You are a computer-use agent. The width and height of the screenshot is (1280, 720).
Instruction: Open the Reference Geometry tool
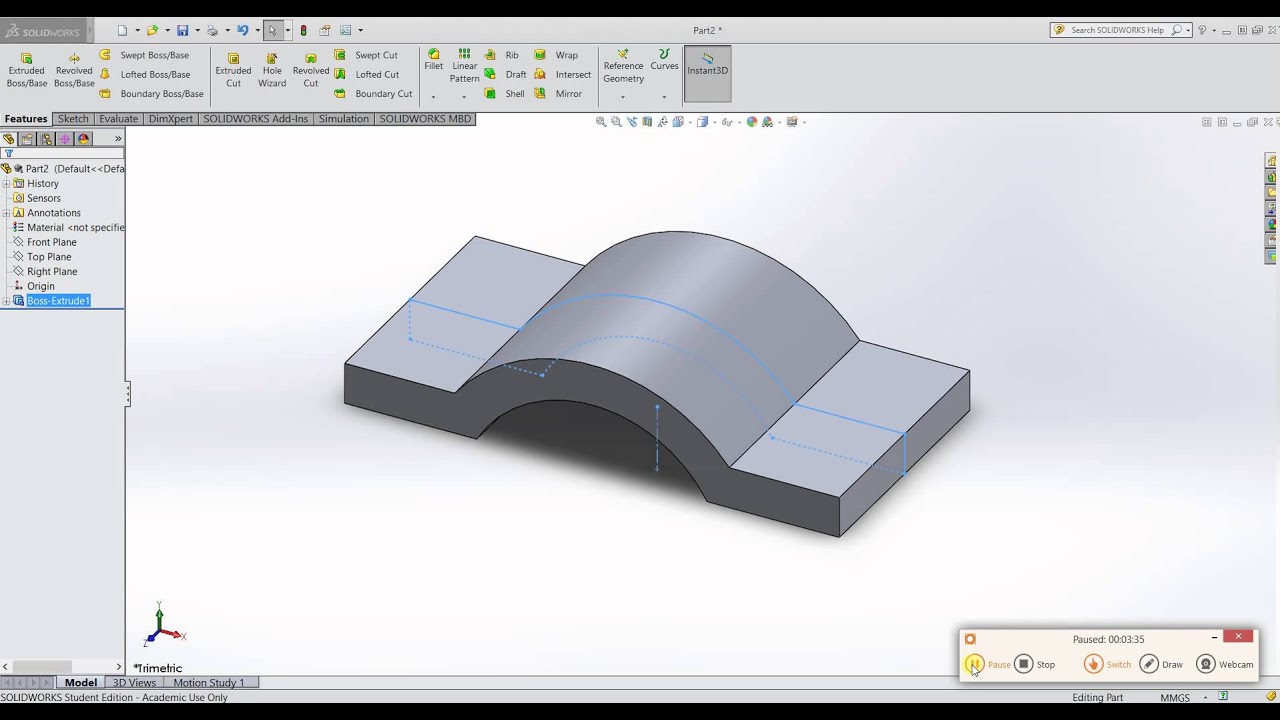pos(623,66)
